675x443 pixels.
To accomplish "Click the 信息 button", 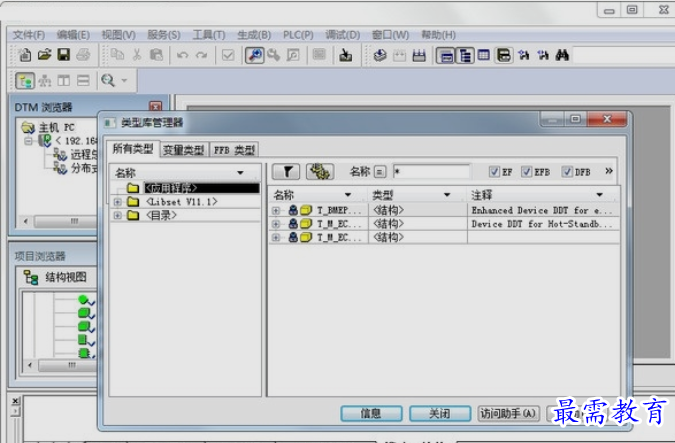I will pos(371,414).
